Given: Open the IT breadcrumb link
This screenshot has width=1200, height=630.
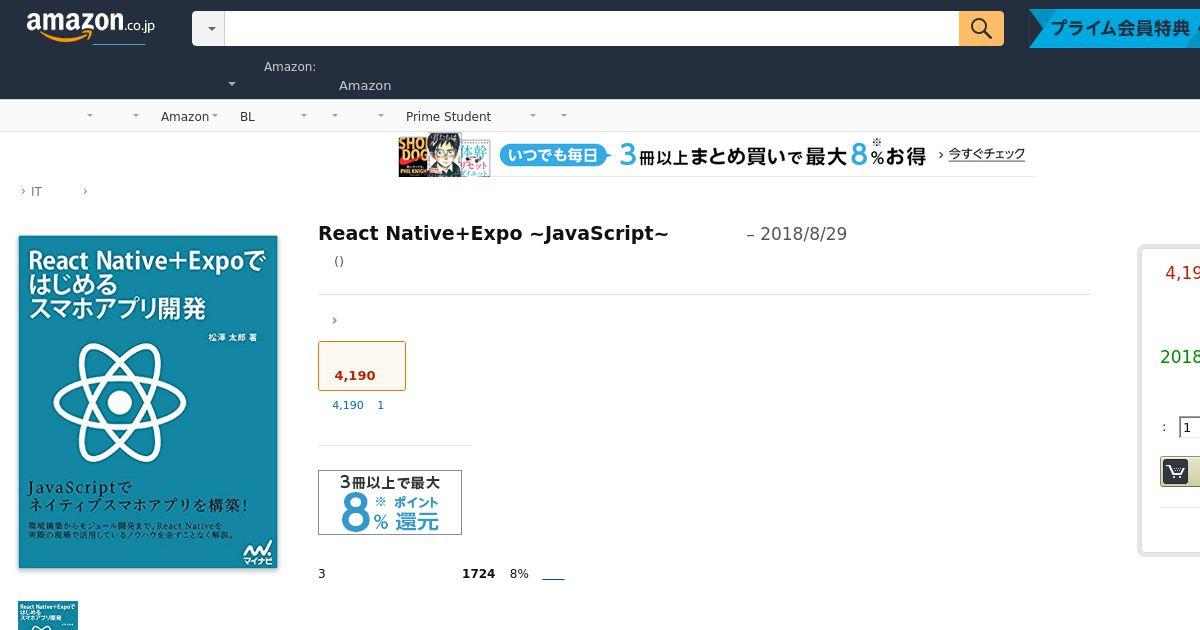Looking at the screenshot, I should tap(36, 191).
